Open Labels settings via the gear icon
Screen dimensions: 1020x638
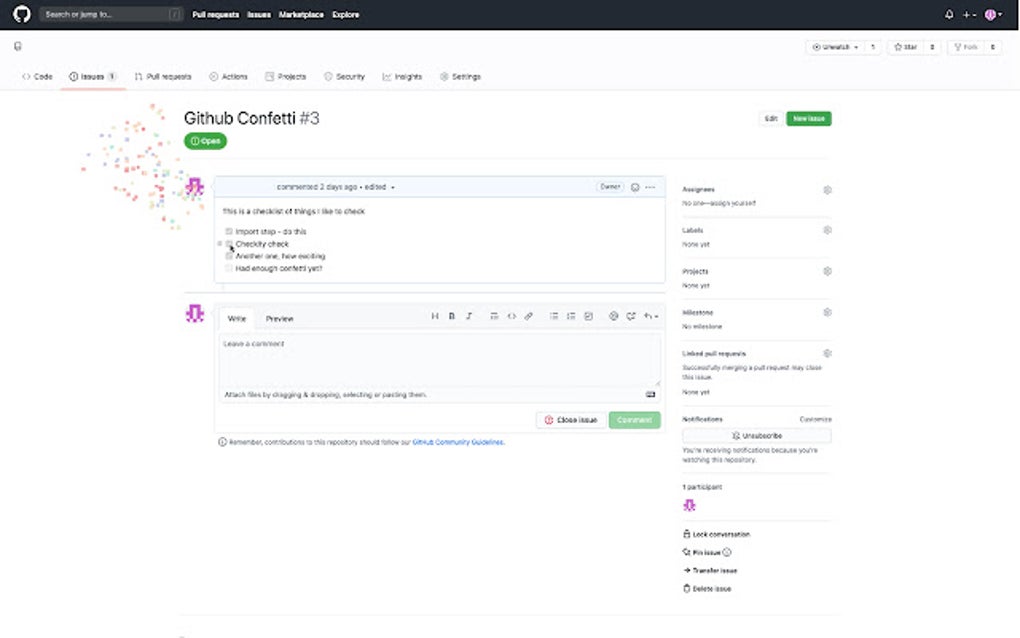click(x=827, y=229)
